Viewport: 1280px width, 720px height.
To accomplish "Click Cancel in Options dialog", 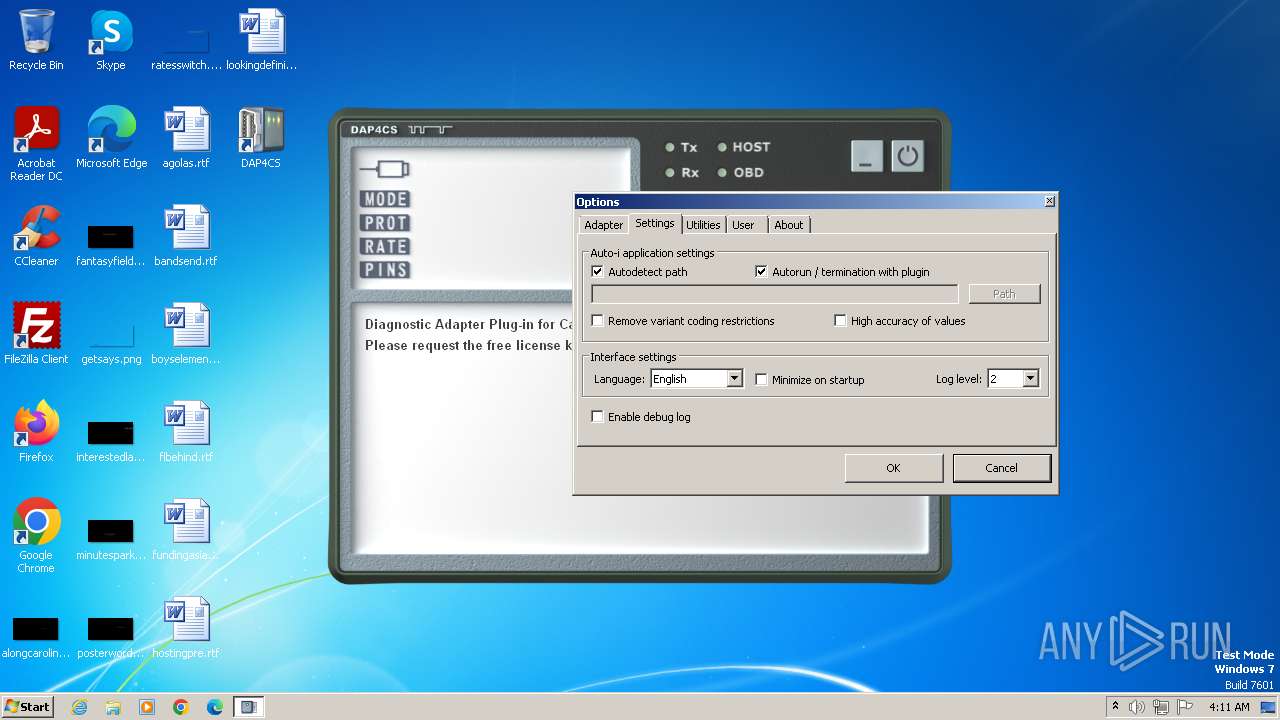I will click(1001, 468).
